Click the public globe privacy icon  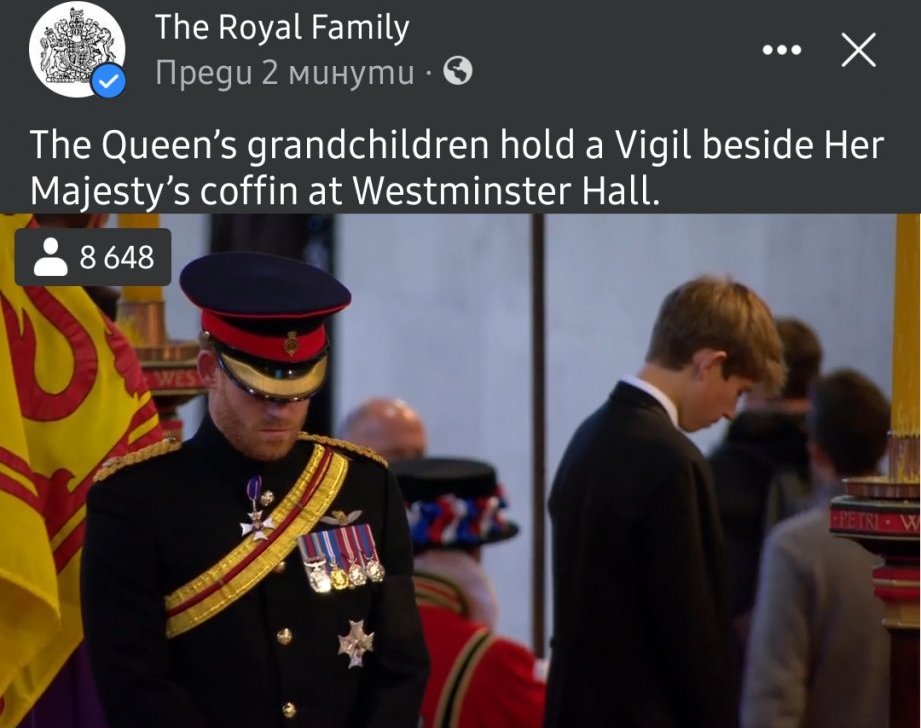point(458,72)
